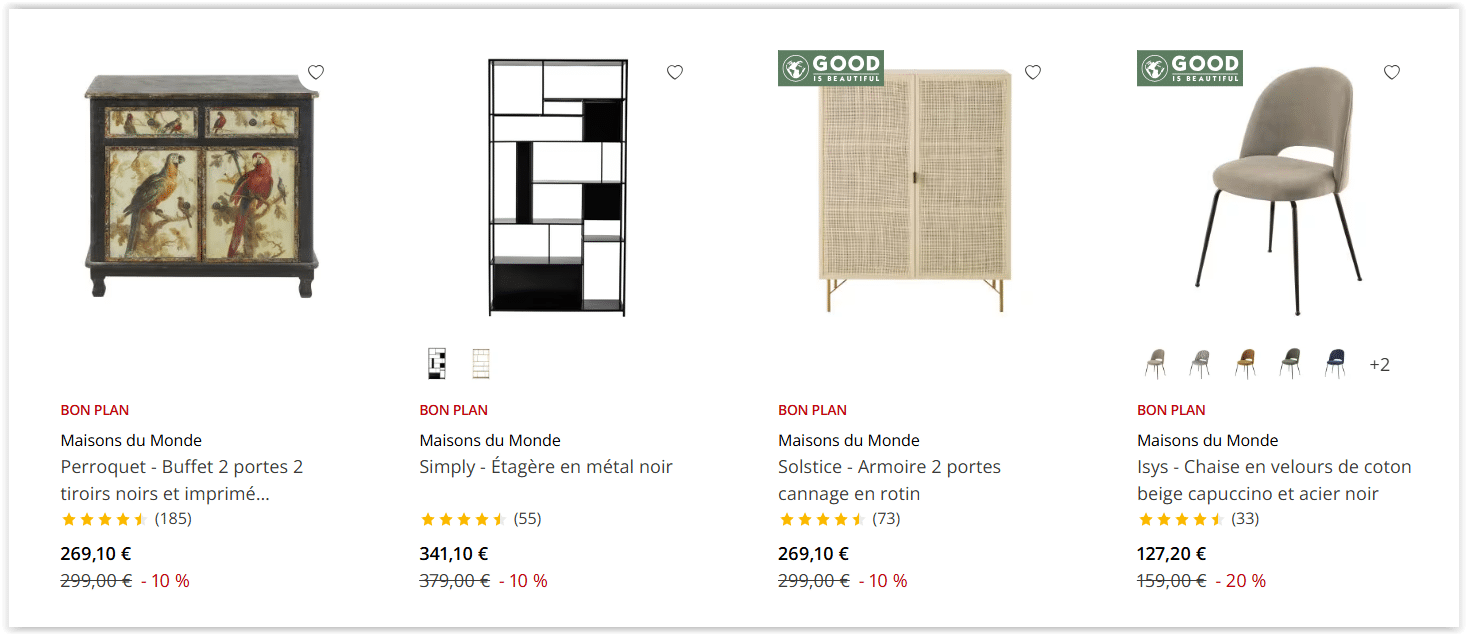The width and height of the screenshot is (1467, 635).
Task: Pick dark green Isys chair variant
Action: [1290, 364]
